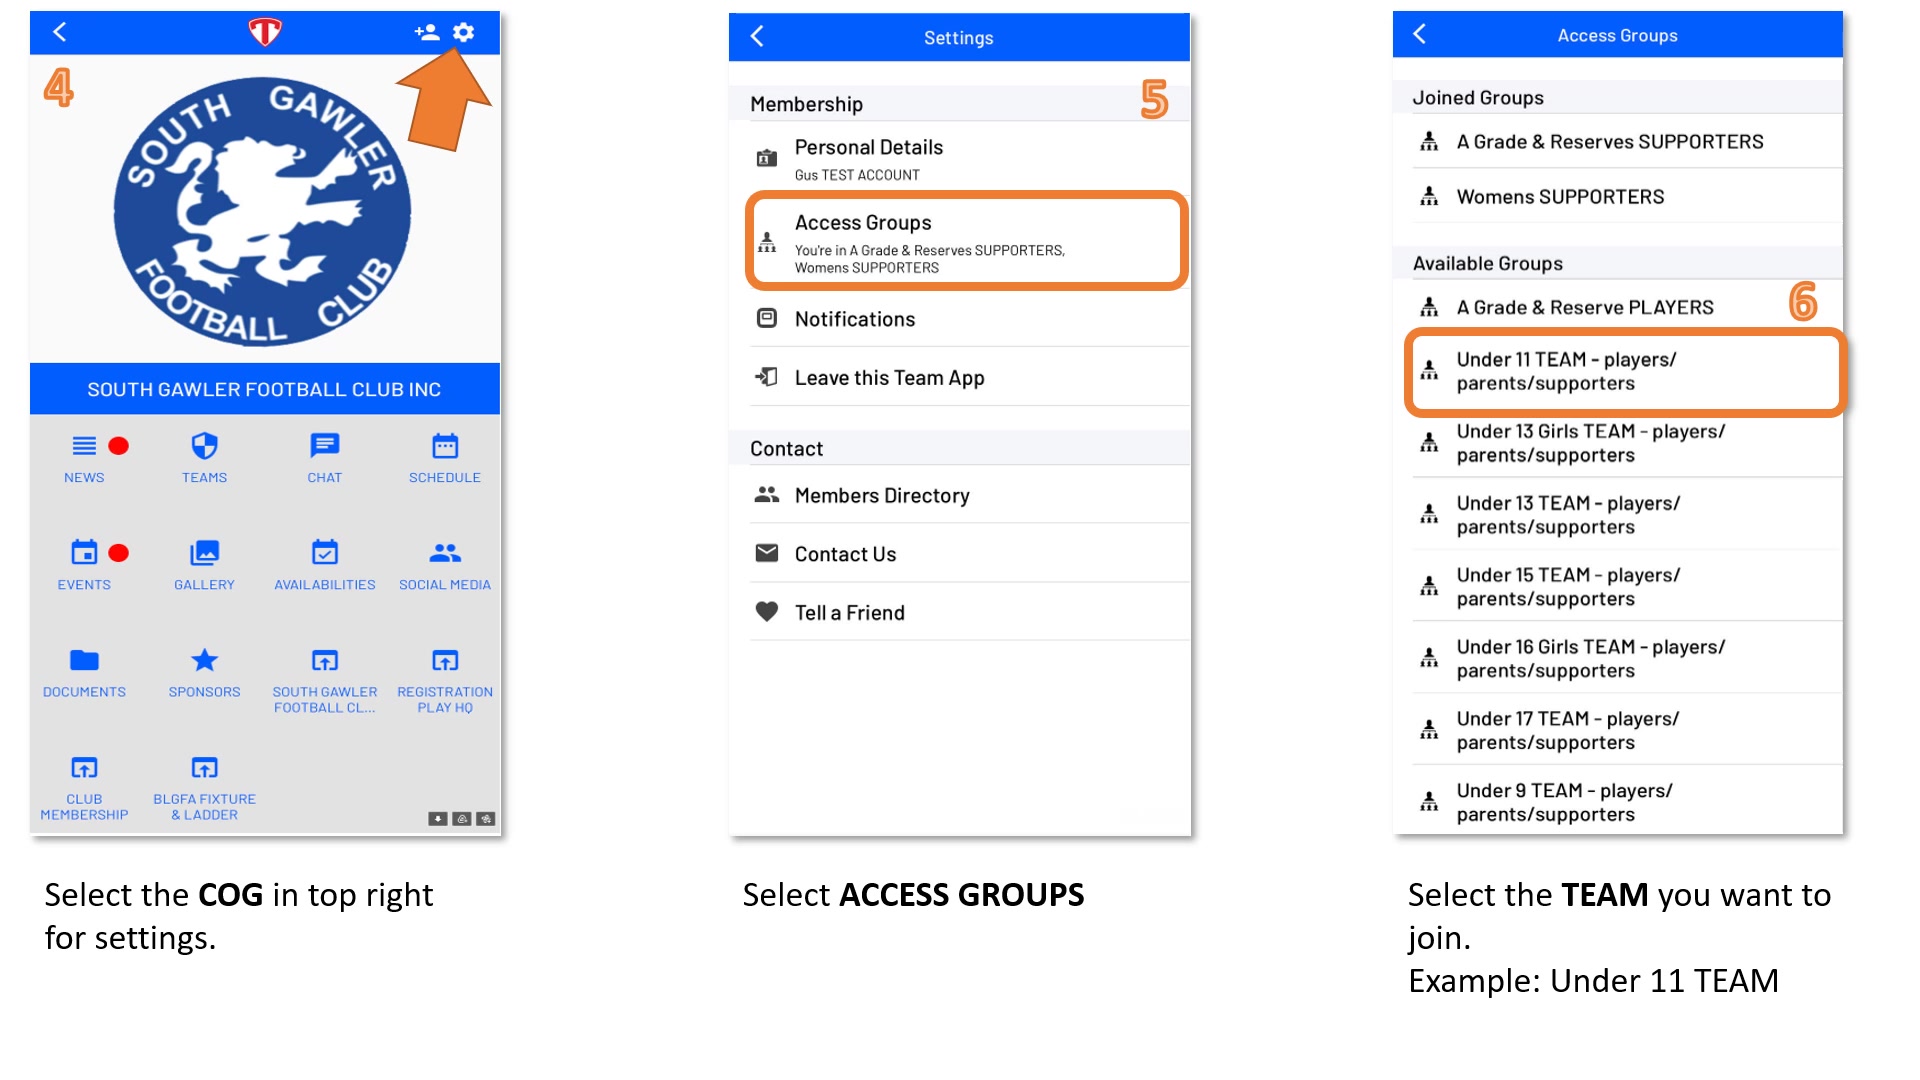The height and width of the screenshot is (1080, 1920).
Task: Join A Grade & Reserve PLAYERS group
Action: click(x=1626, y=307)
